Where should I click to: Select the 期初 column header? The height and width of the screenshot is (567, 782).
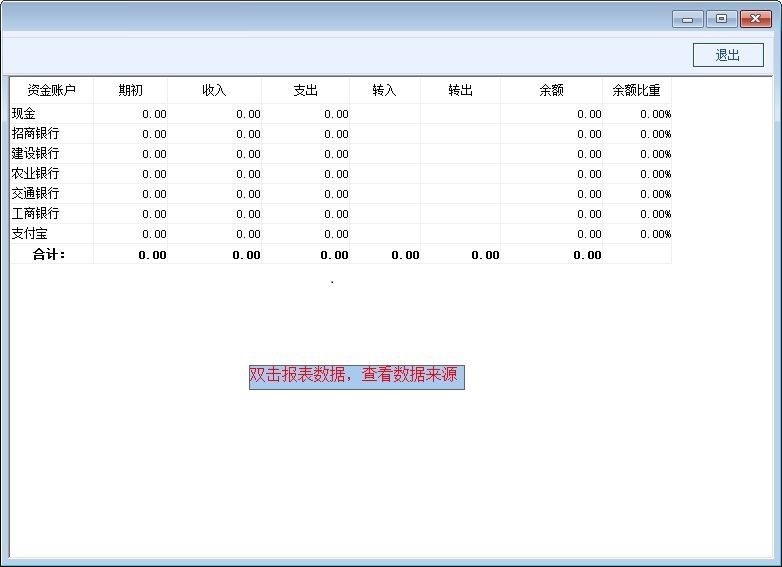point(131,90)
